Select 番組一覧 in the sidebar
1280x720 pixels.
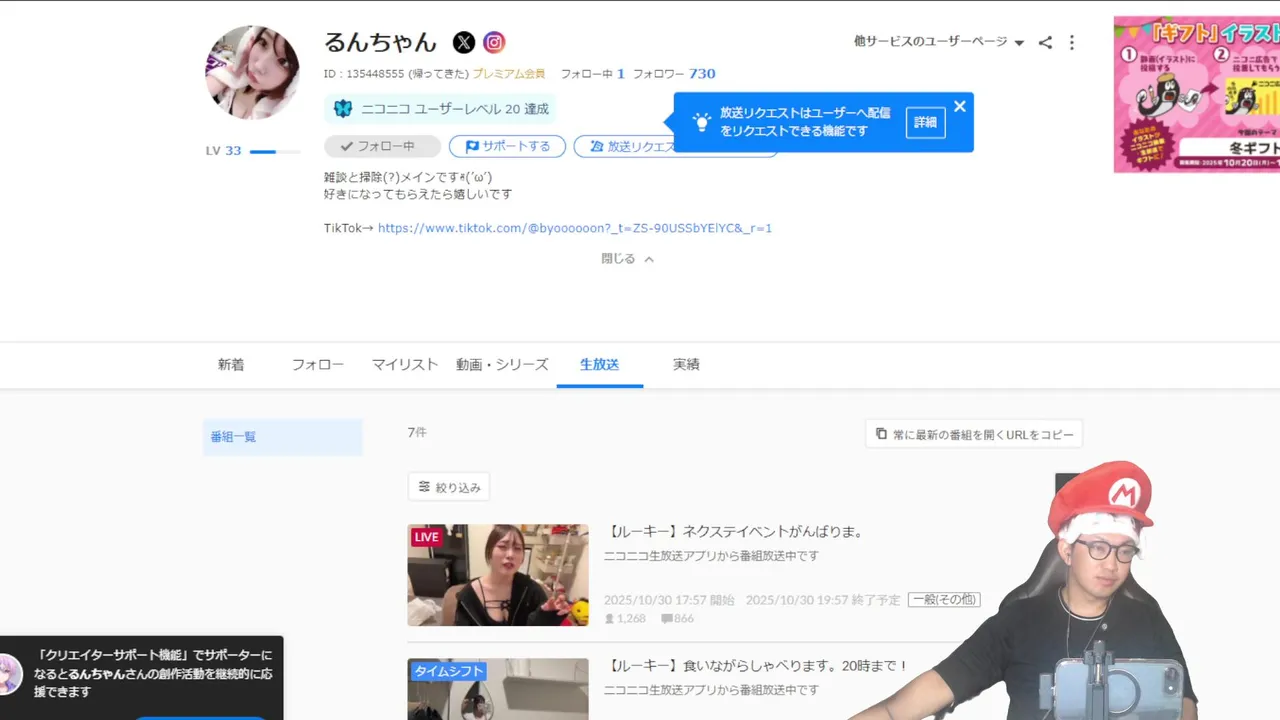pyautogui.click(x=282, y=437)
